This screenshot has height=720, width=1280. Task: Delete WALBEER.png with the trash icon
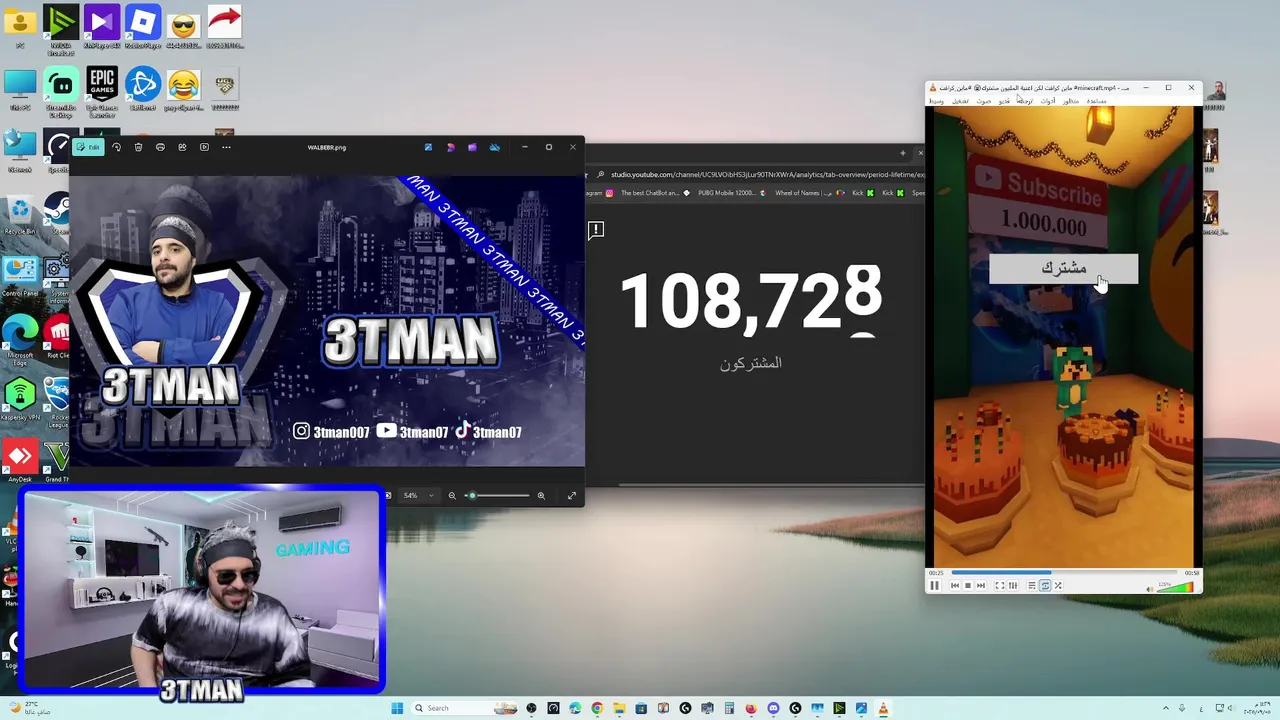click(x=138, y=147)
